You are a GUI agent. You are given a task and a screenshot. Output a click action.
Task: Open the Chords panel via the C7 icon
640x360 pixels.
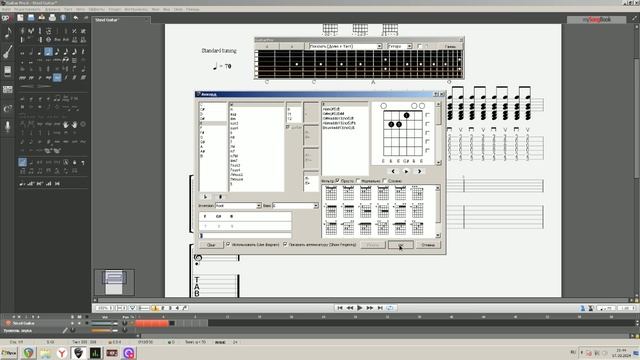(x=7, y=109)
